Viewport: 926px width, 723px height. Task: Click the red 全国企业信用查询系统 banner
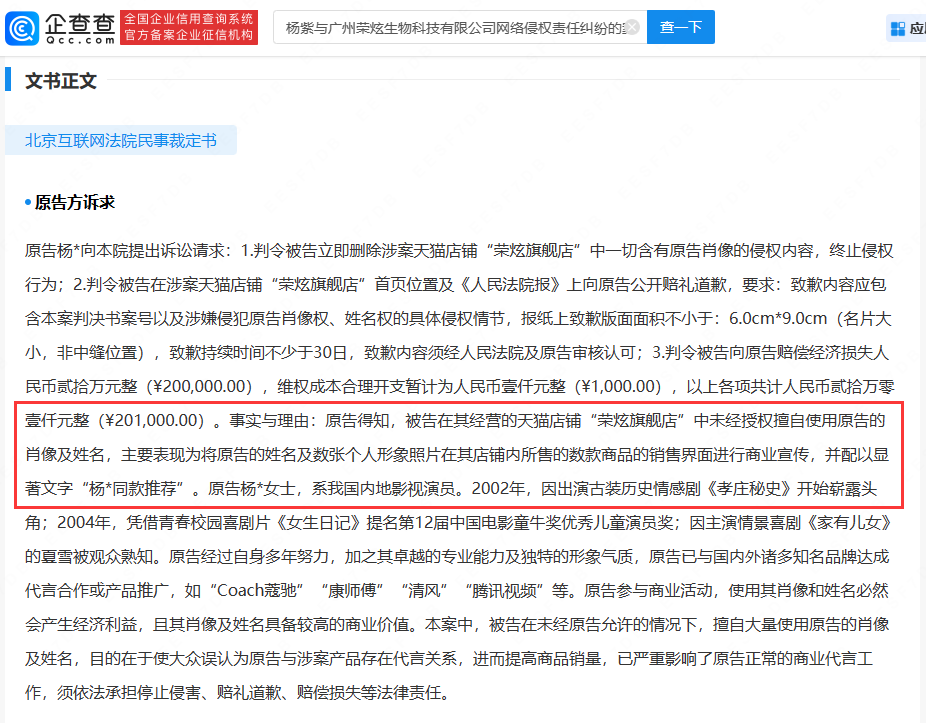tap(189, 27)
